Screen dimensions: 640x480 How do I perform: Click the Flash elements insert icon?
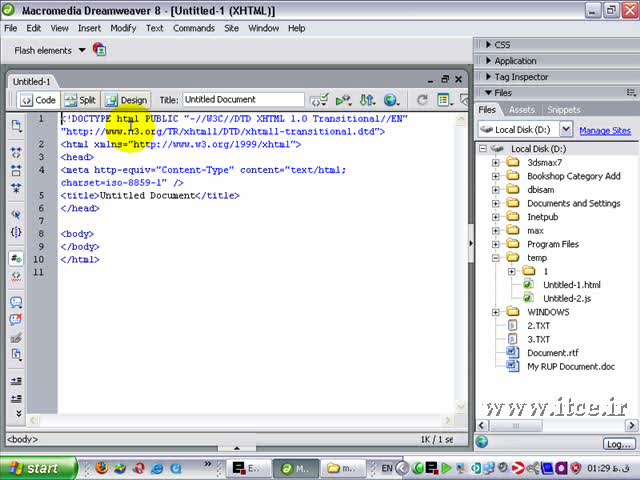[99, 50]
